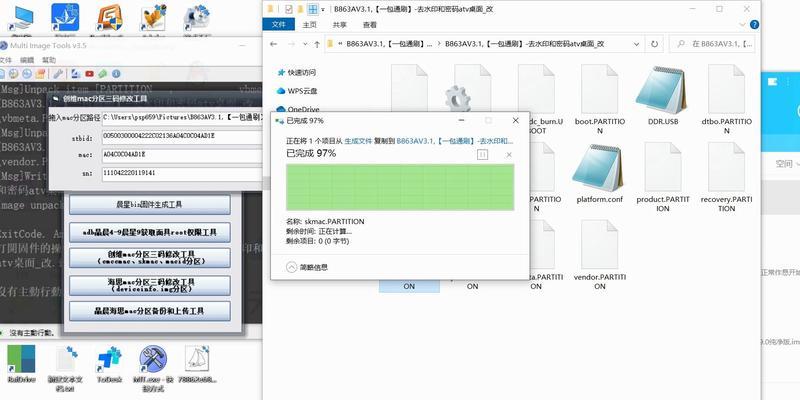800x400 pixels.
Task: Click the wrench settings toolbar icon
Action: (58, 74)
